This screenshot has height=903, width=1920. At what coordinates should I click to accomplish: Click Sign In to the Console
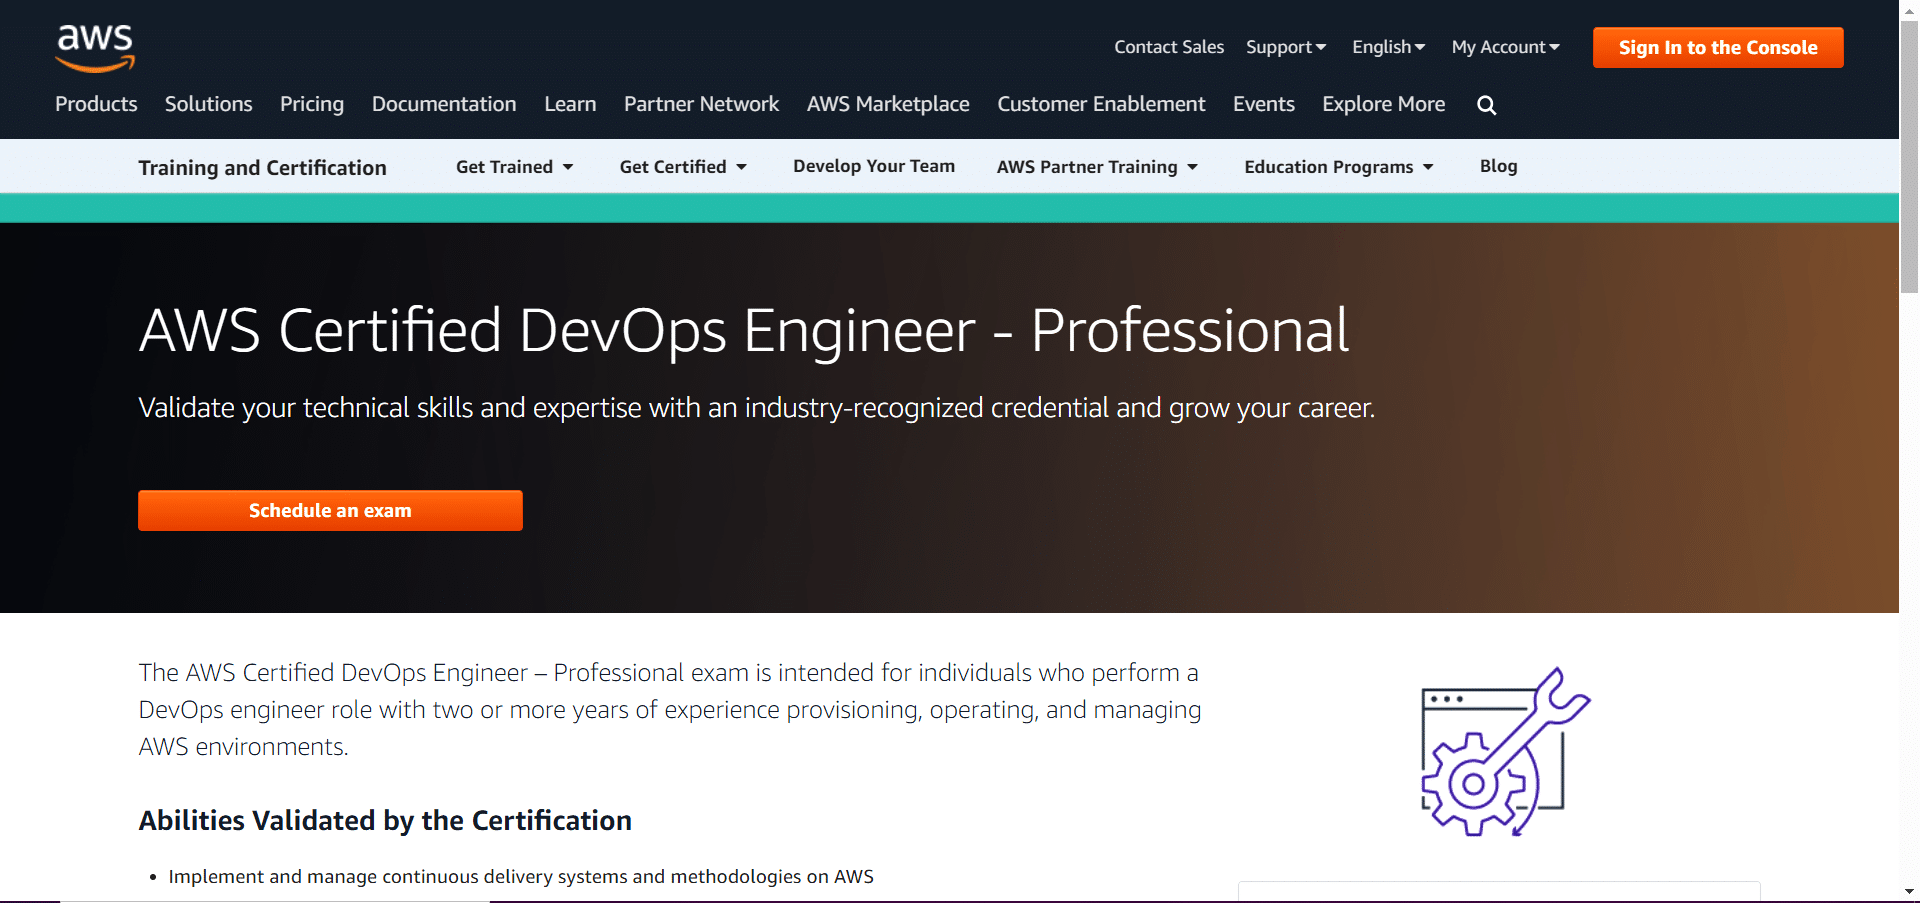[x=1717, y=48]
